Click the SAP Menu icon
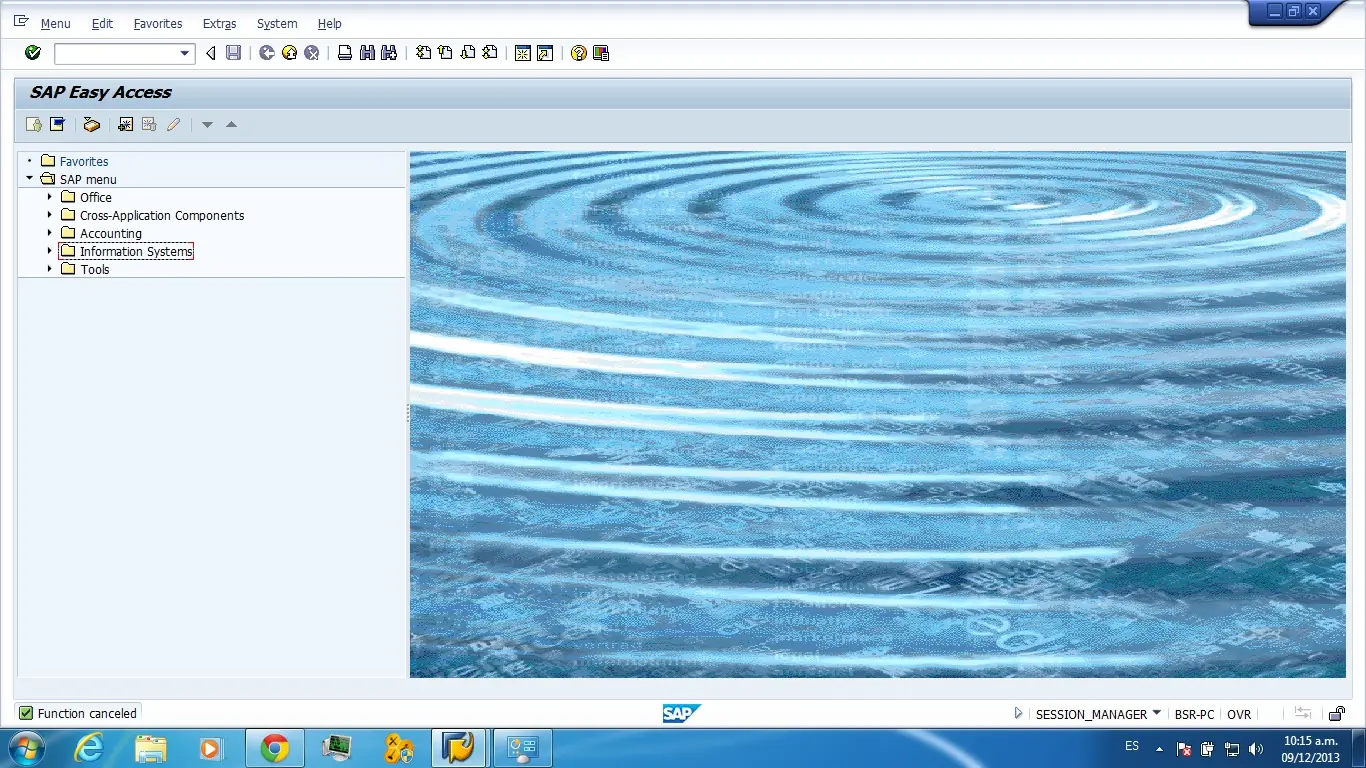Image resolution: width=1366 pixels, height=768 pixels. [57, 124]
